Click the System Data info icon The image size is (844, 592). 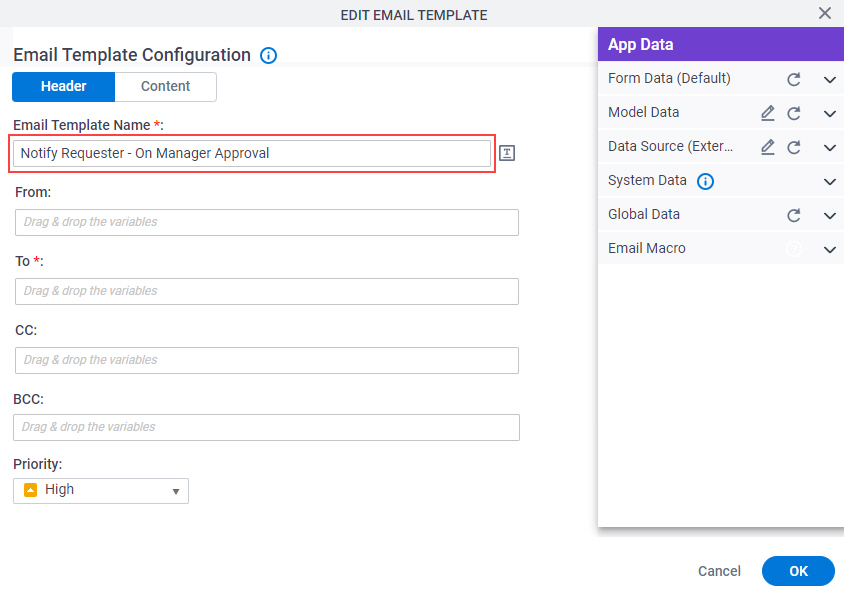(x=705, y=181)
